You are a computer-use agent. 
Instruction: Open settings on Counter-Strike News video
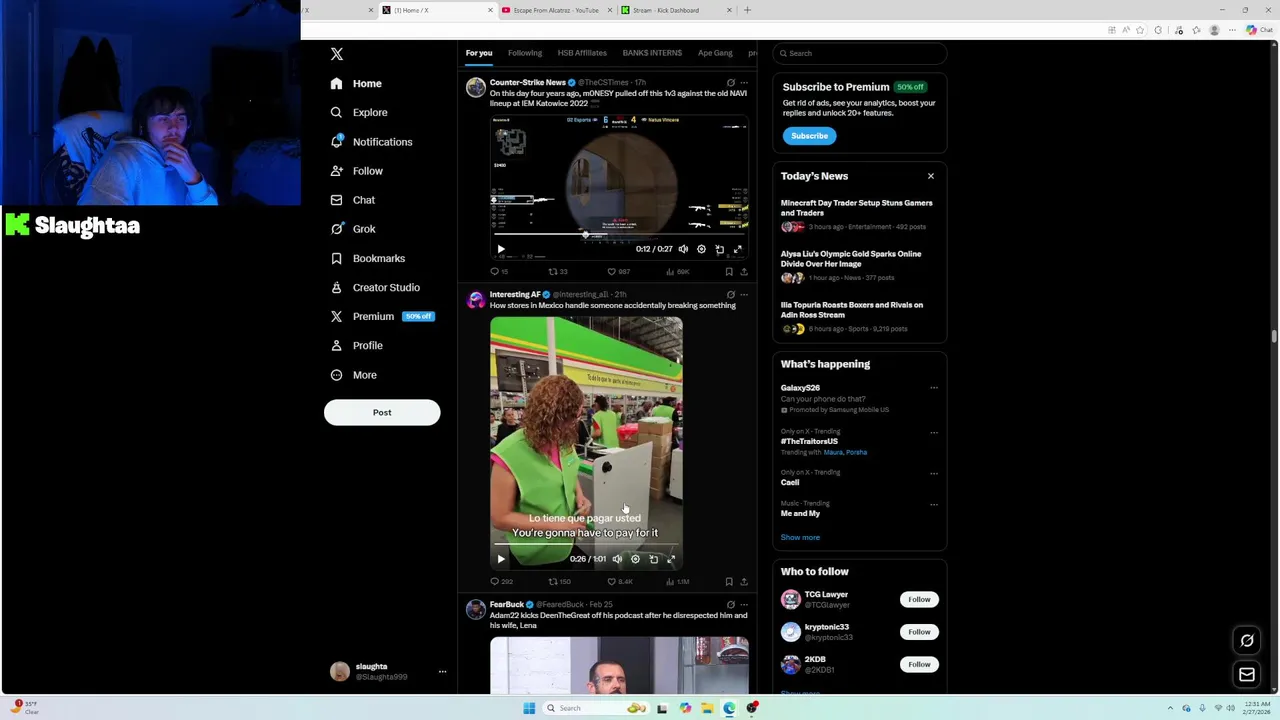point(701,249)
